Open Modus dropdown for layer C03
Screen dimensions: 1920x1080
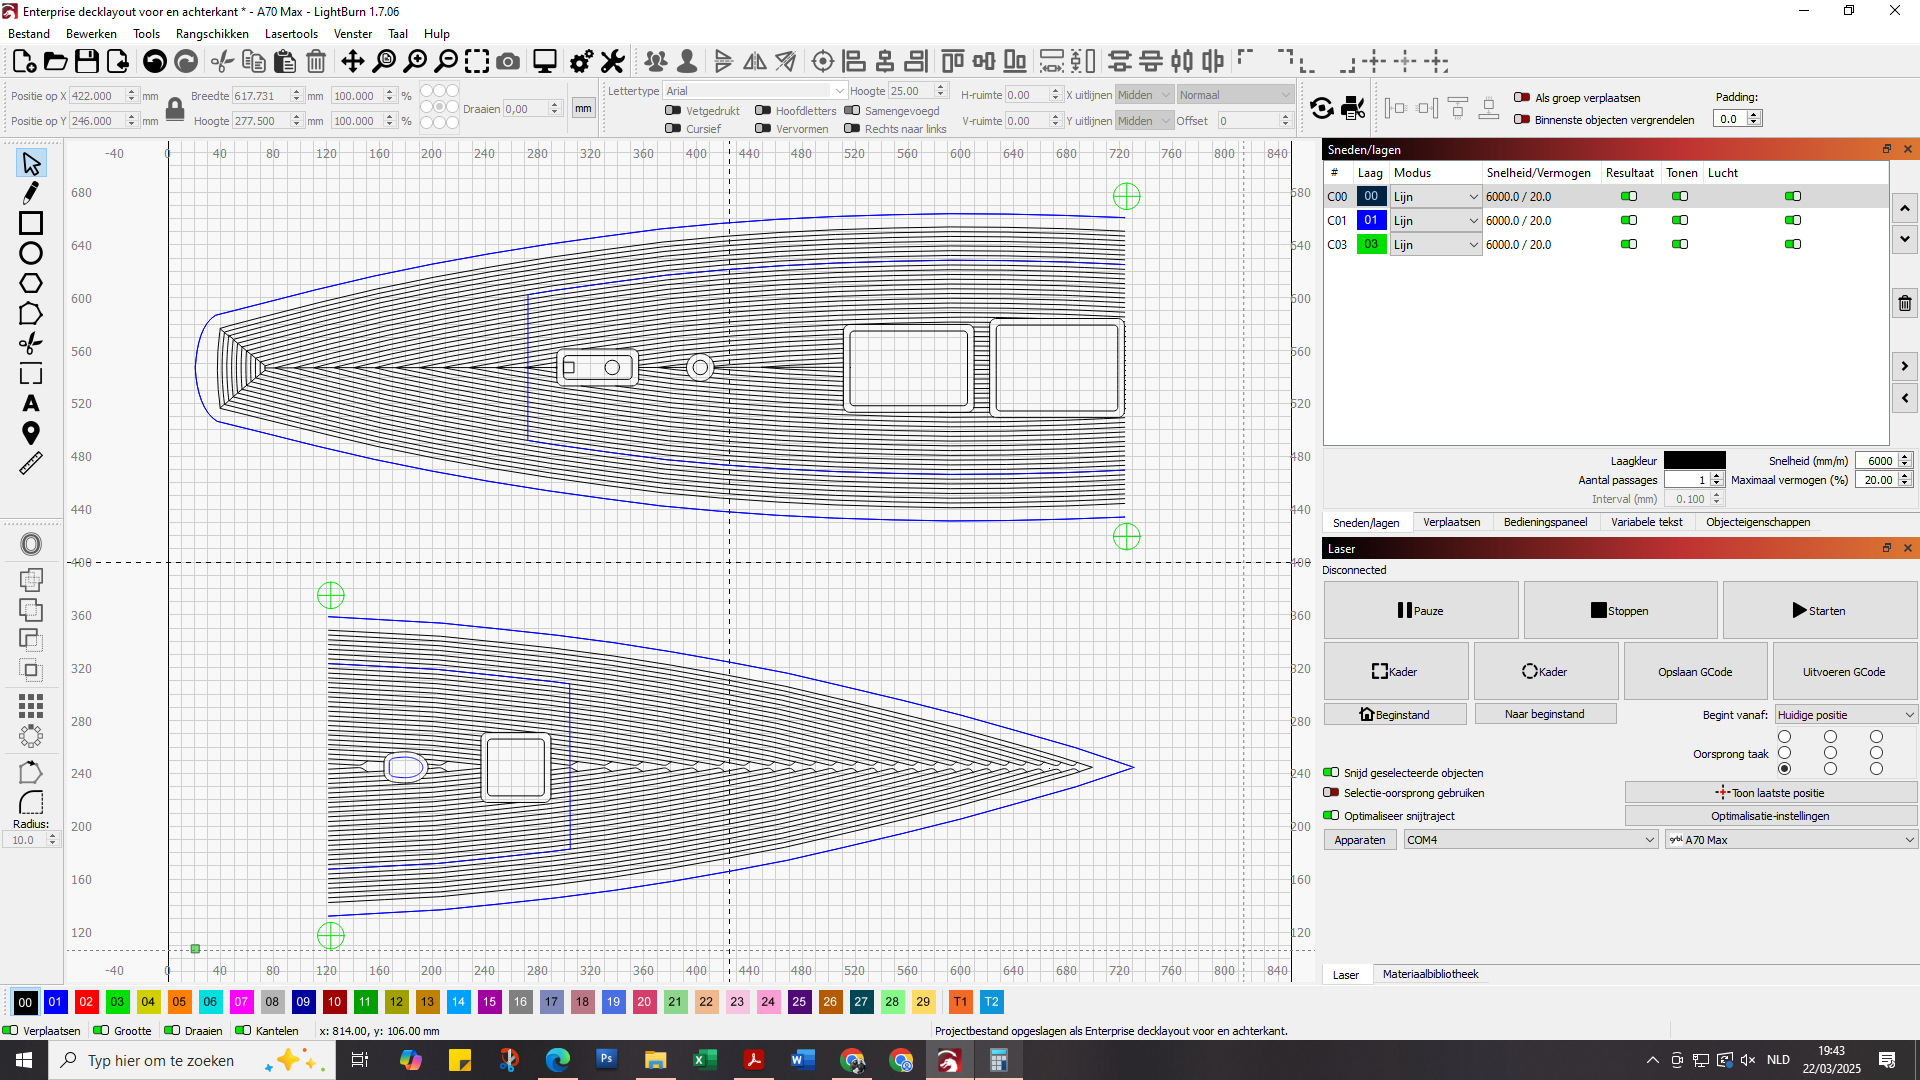tap(1435, 245)
